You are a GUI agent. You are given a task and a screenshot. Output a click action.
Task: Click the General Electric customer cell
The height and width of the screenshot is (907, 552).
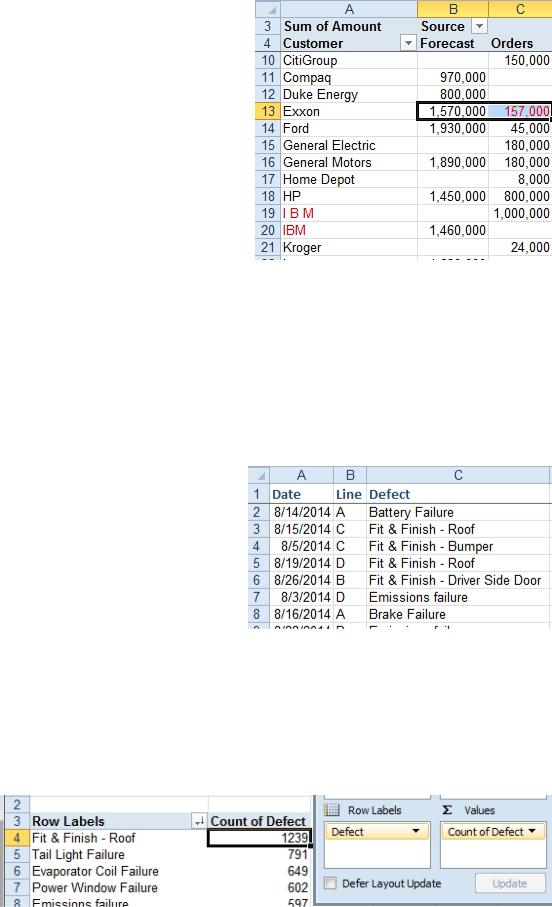[349, 145]
